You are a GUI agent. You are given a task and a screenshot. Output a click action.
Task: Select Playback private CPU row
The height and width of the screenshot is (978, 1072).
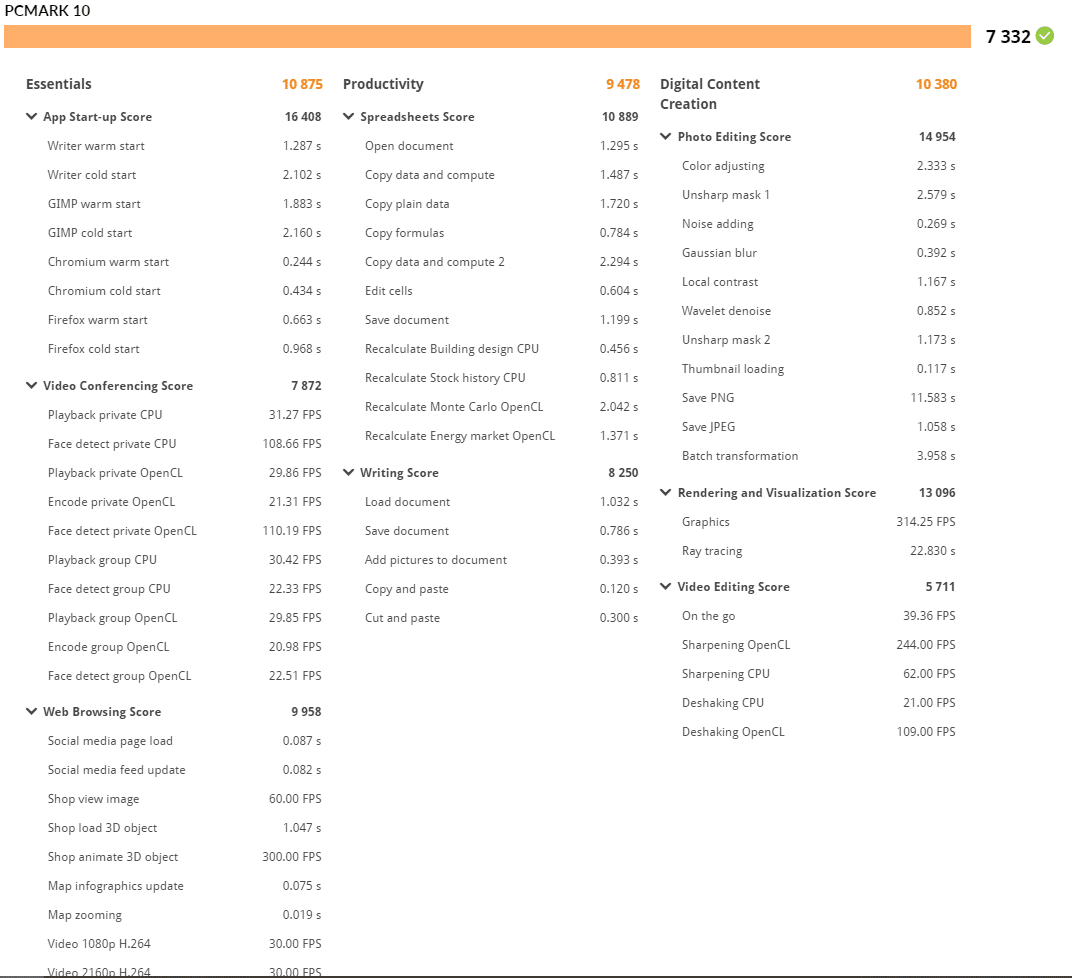tap(185, 415)
